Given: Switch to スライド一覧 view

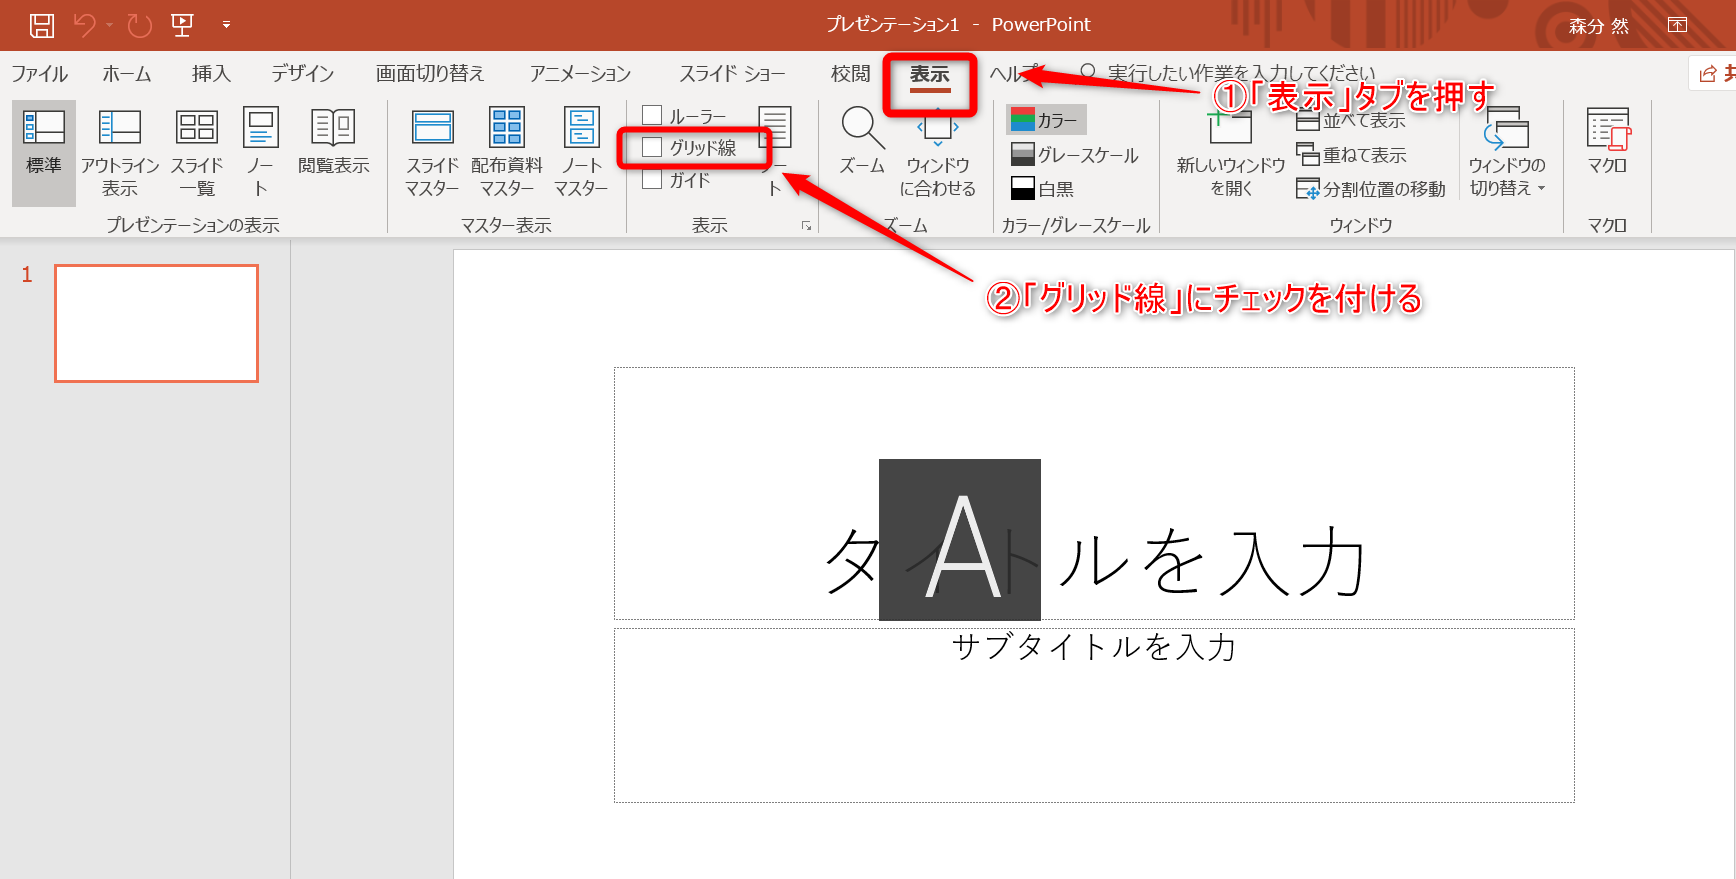Looking at the screenshot, I should 197,154.
